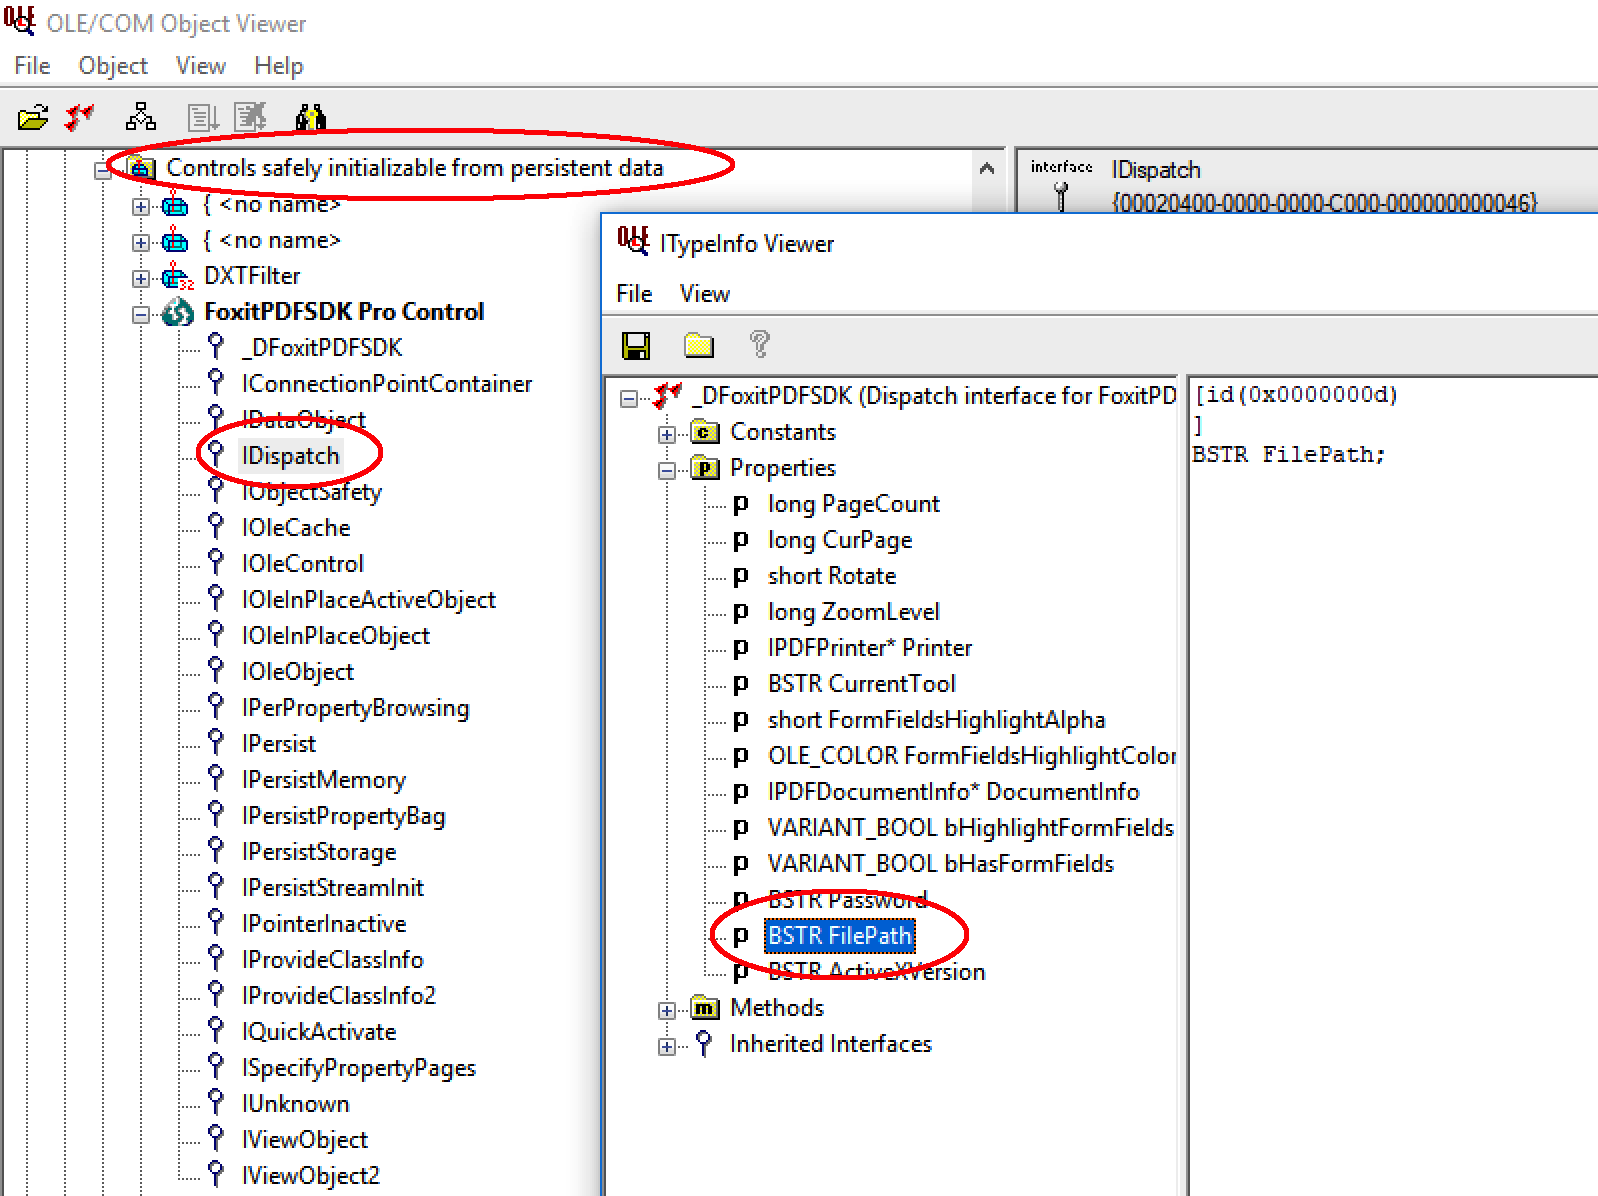Select long PageCount property
The height and width of the screenshot is (1196, 1598).
coord(853,504)
